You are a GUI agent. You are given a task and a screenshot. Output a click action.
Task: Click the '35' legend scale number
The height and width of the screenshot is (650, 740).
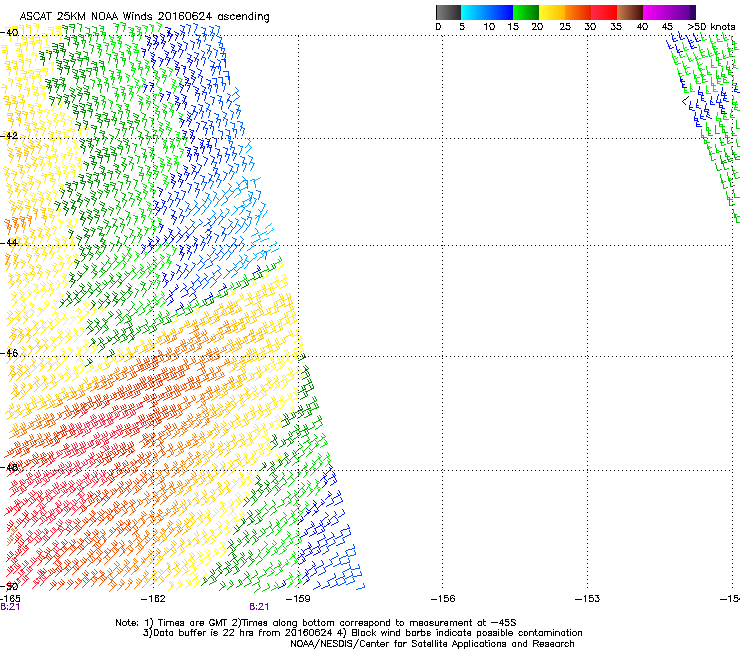tap(616, 27)
